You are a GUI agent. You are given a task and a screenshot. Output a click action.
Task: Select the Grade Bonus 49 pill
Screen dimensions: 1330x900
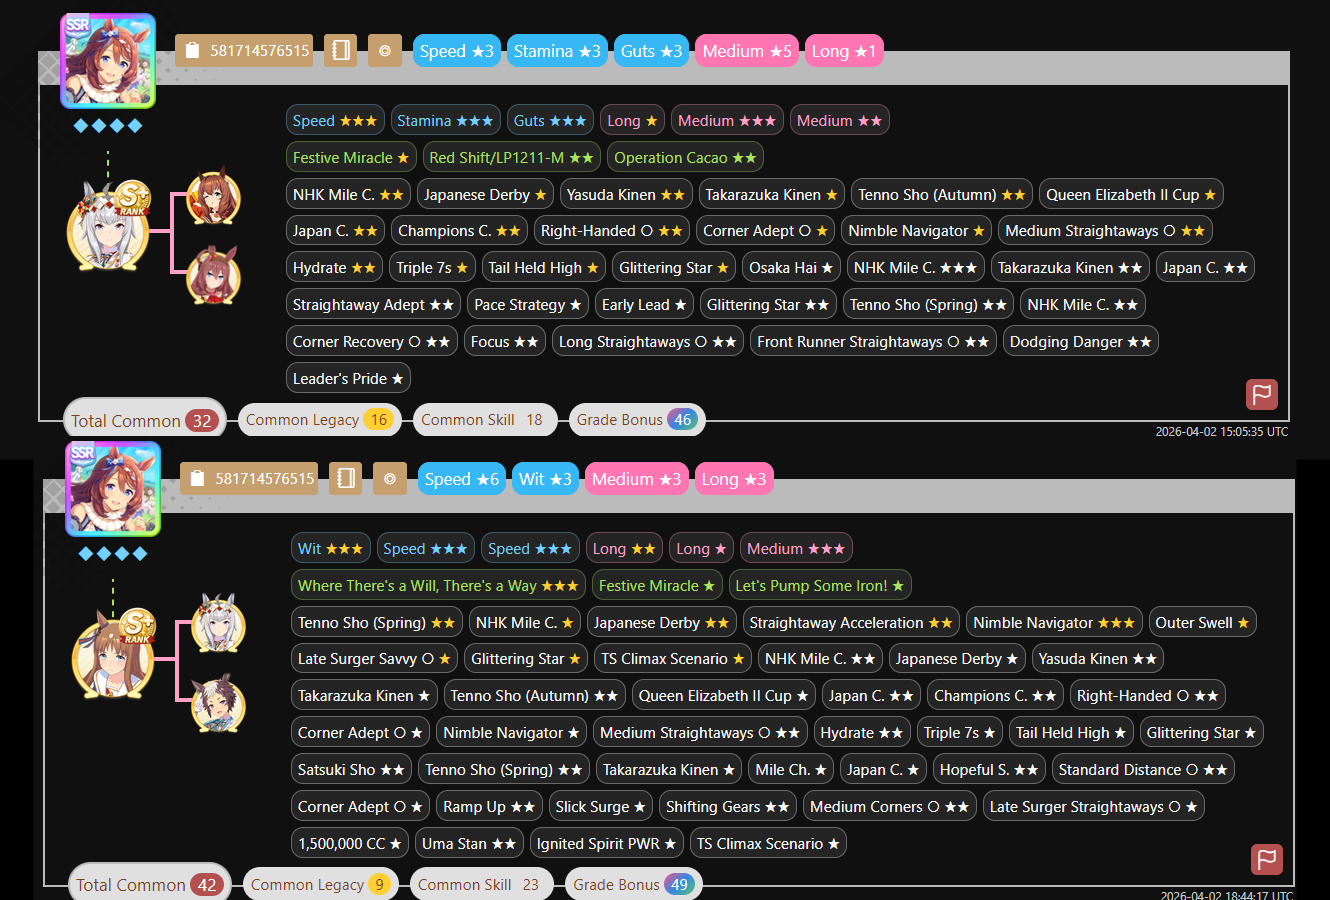pyautogui.click(x=633, y=884)
